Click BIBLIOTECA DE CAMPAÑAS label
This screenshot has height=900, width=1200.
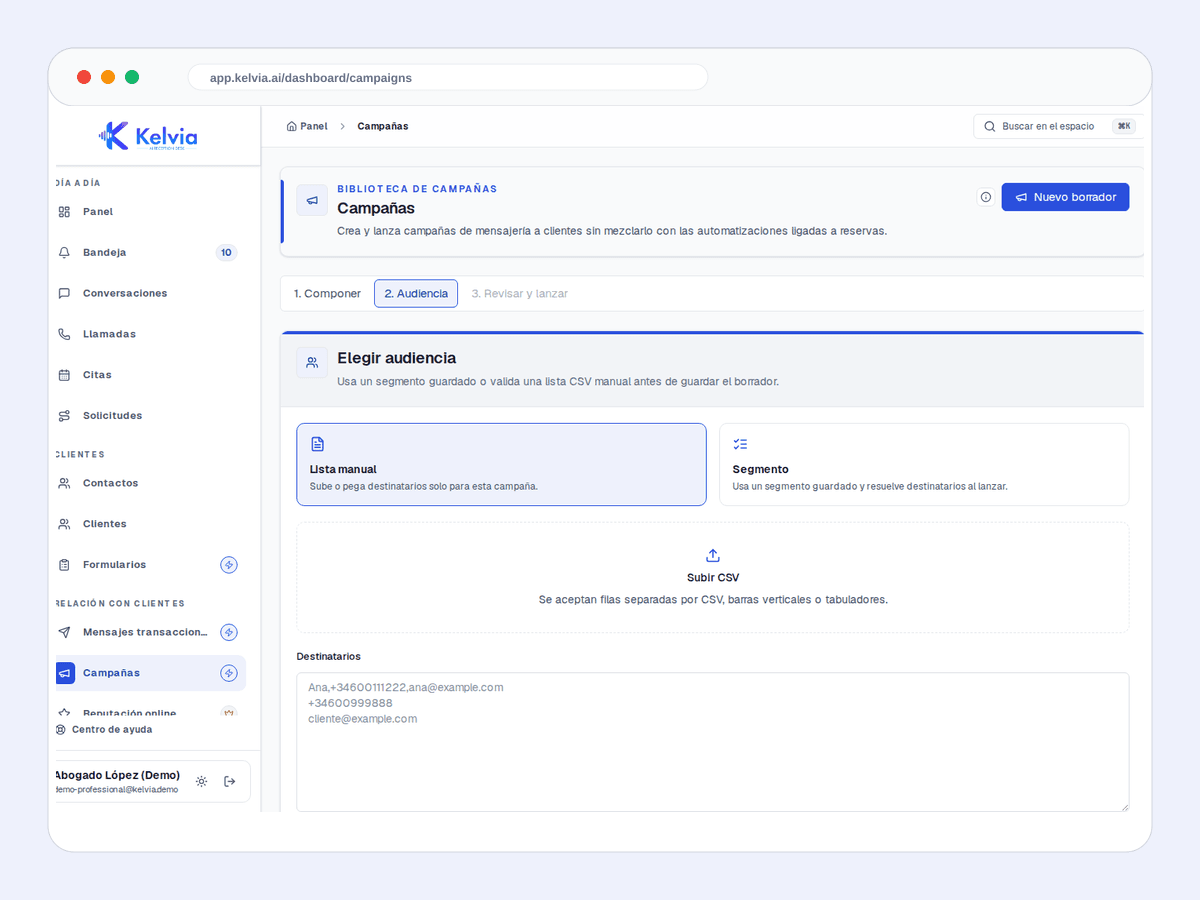click(417, 189)
